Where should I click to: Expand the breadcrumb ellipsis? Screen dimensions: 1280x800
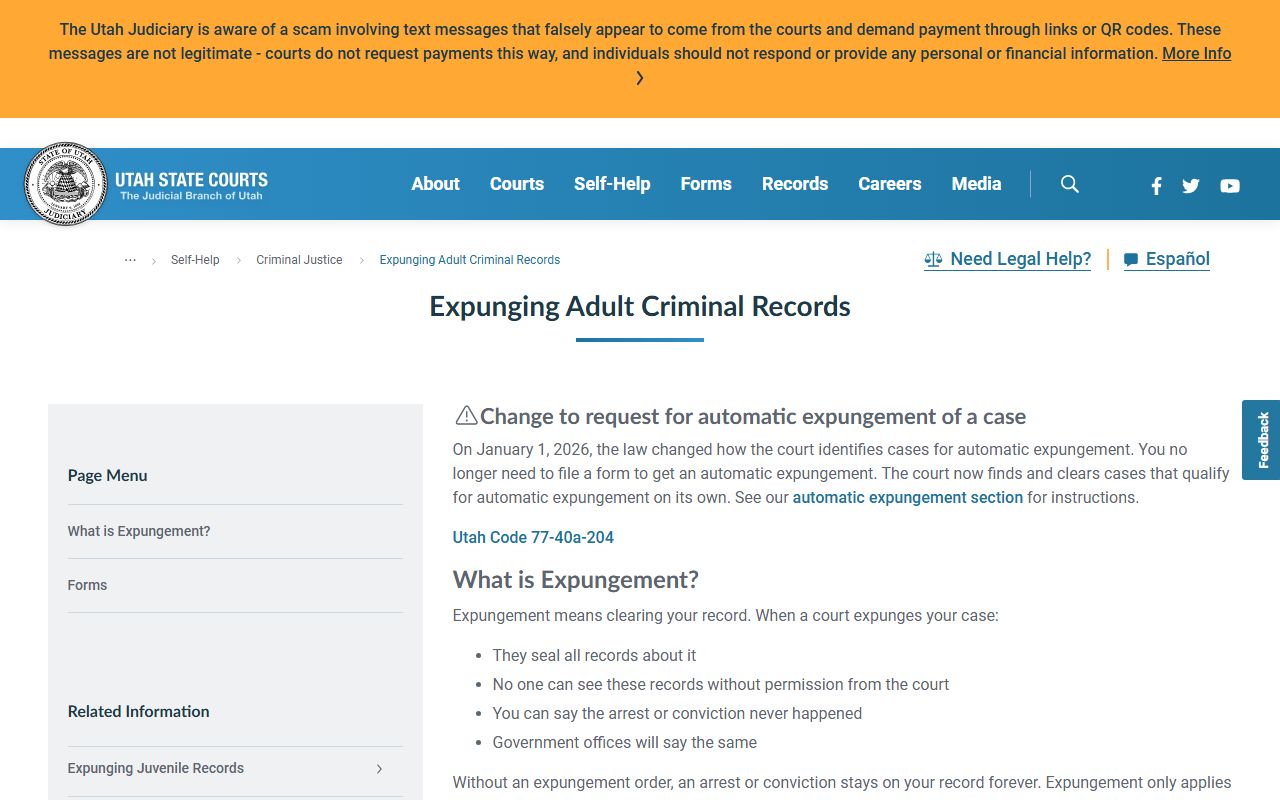130,260
